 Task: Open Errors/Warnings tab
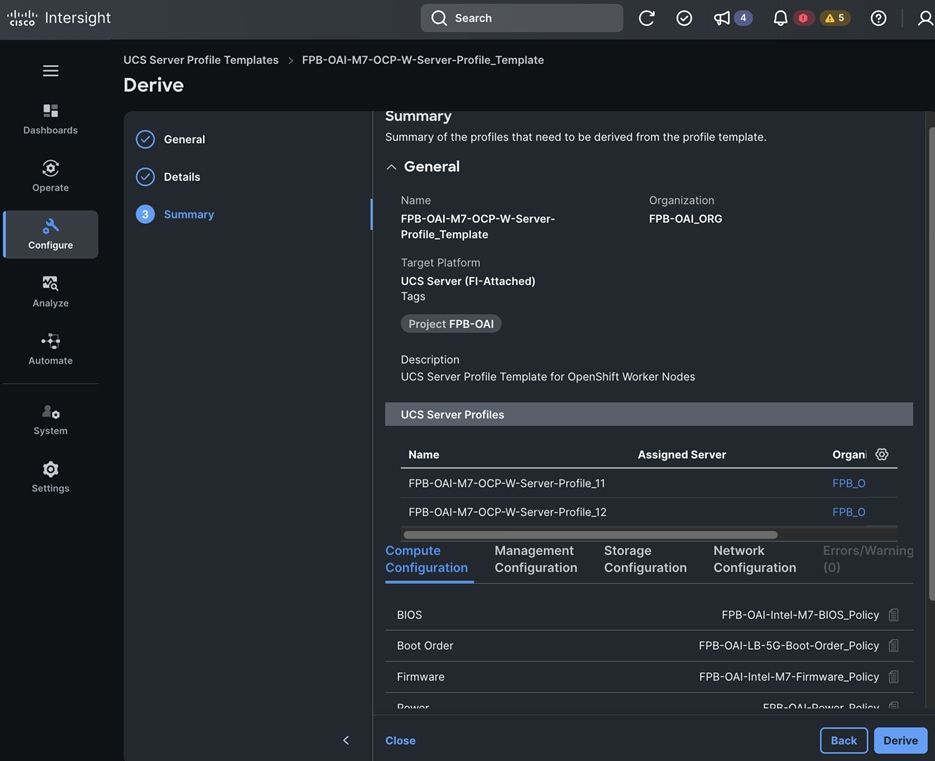tap(868, 559)
